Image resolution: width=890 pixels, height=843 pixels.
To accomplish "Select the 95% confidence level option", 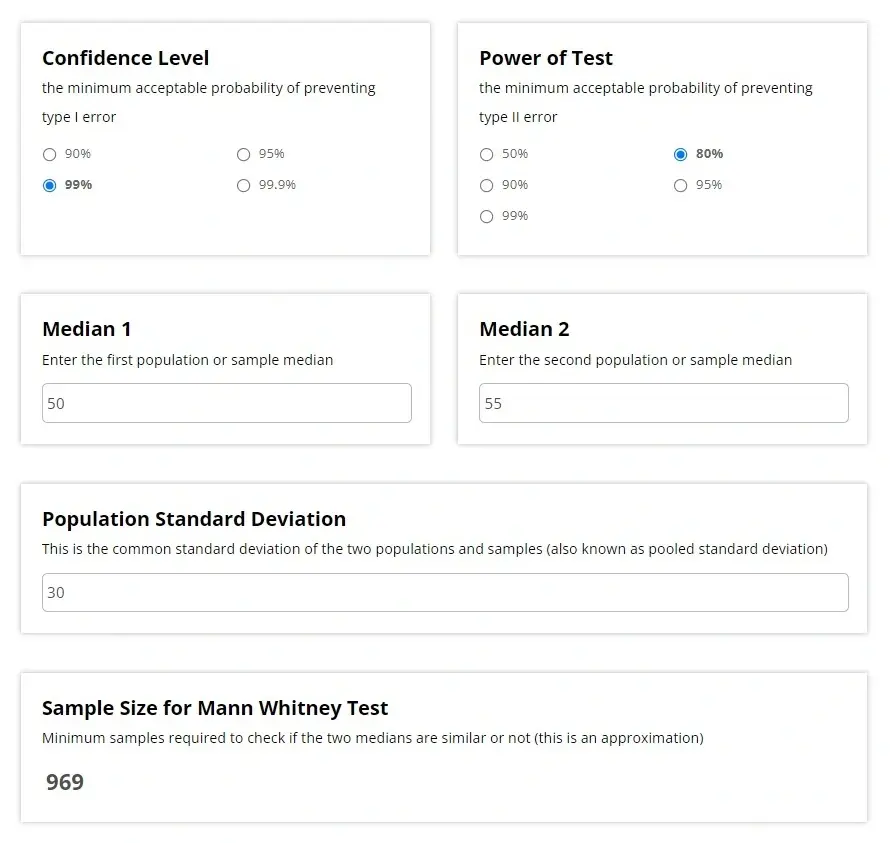I will click(x=244, y=154).
